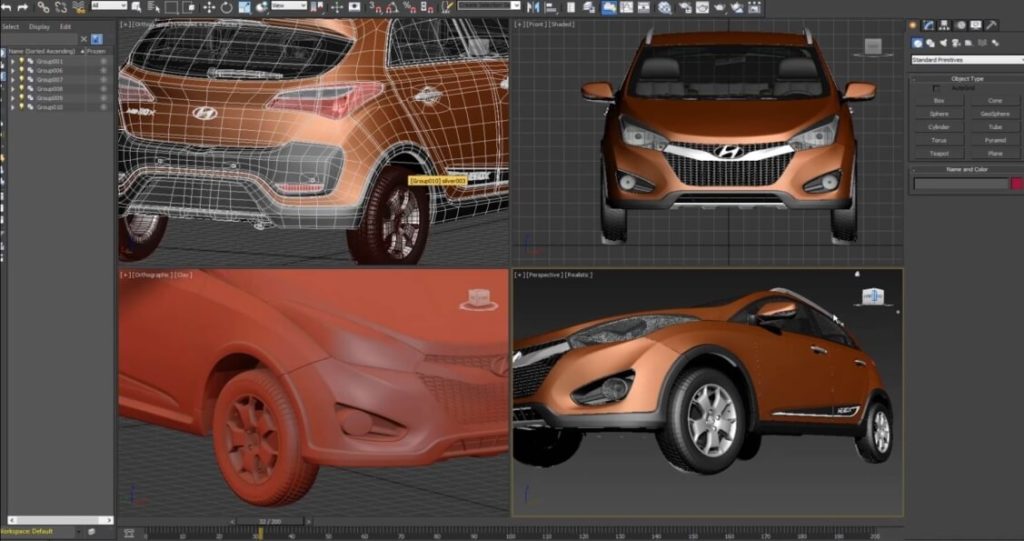
Task: Open the Select menu in Scene Explorer
Action: [10, 27]
